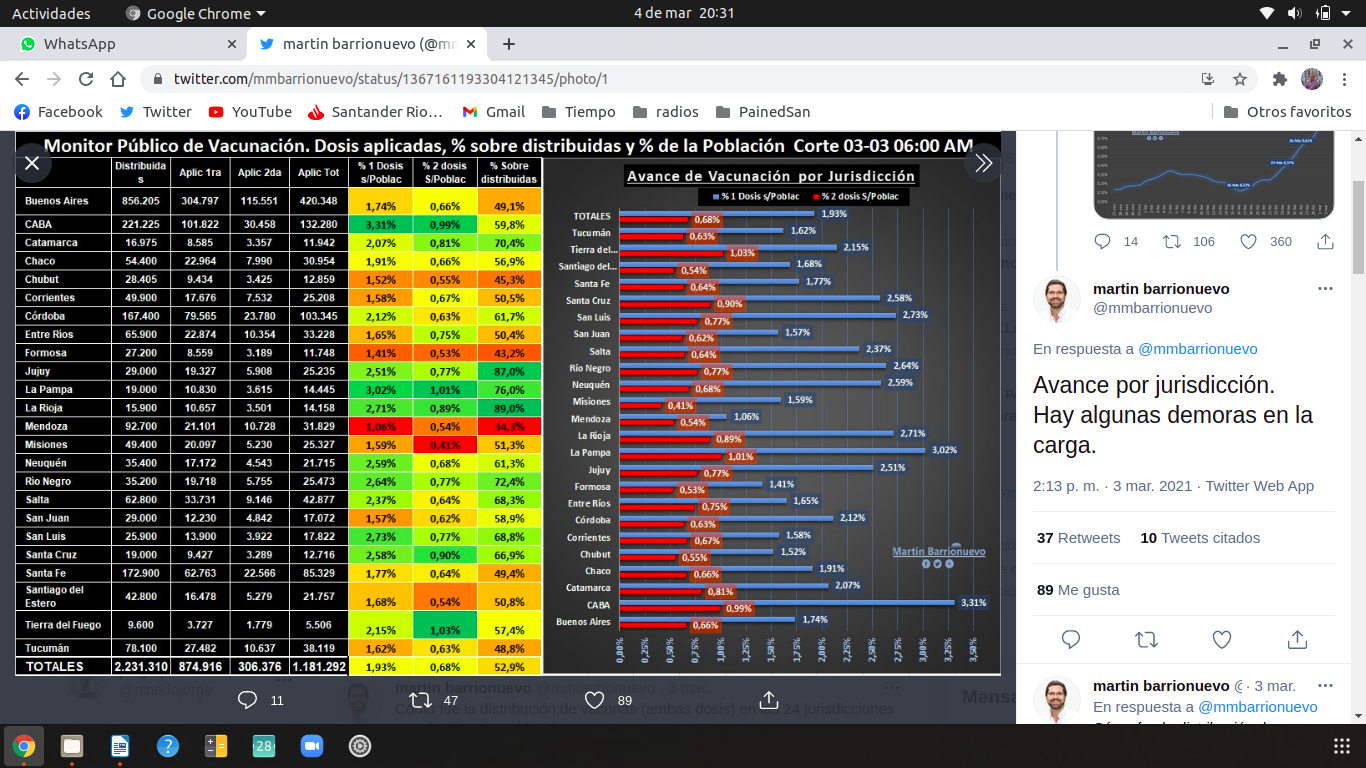Close the photo viewer with X button
This screenshot has height=768, width=1366.
(32, 163)
